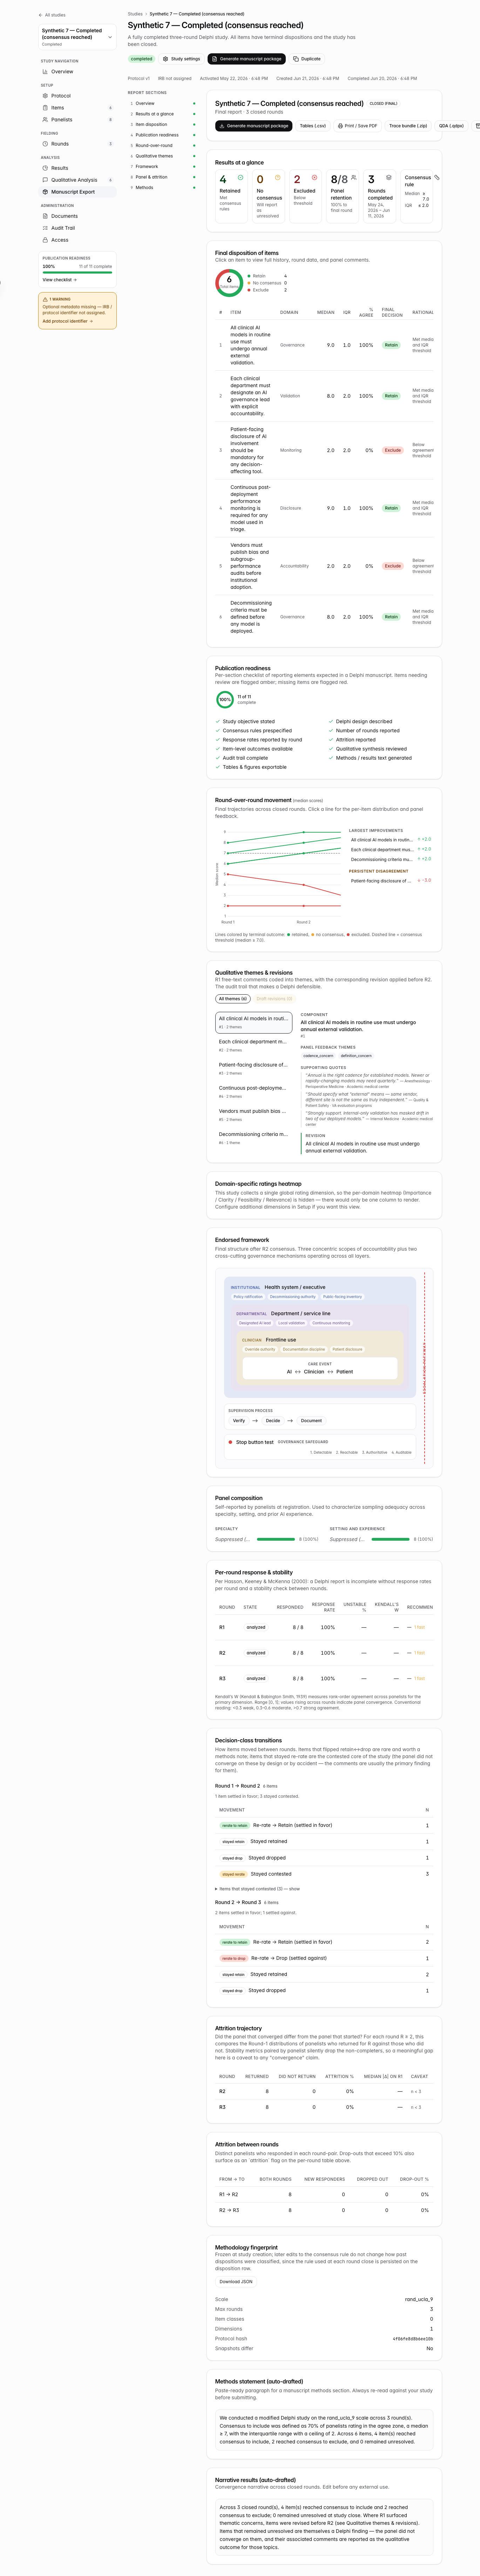Click Generate manuscript package button
Screen dimensions: 480x2576
(x=247, y=59)
